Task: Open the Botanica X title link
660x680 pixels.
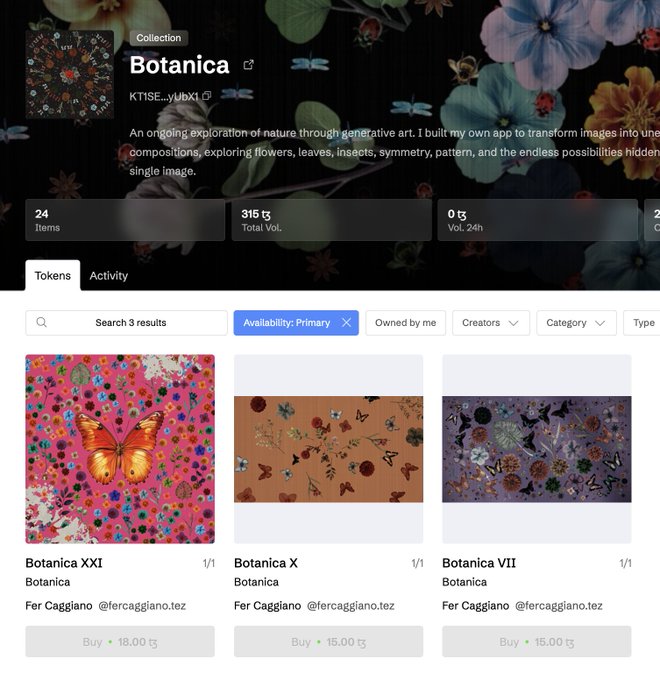Action: pos(266,563)
